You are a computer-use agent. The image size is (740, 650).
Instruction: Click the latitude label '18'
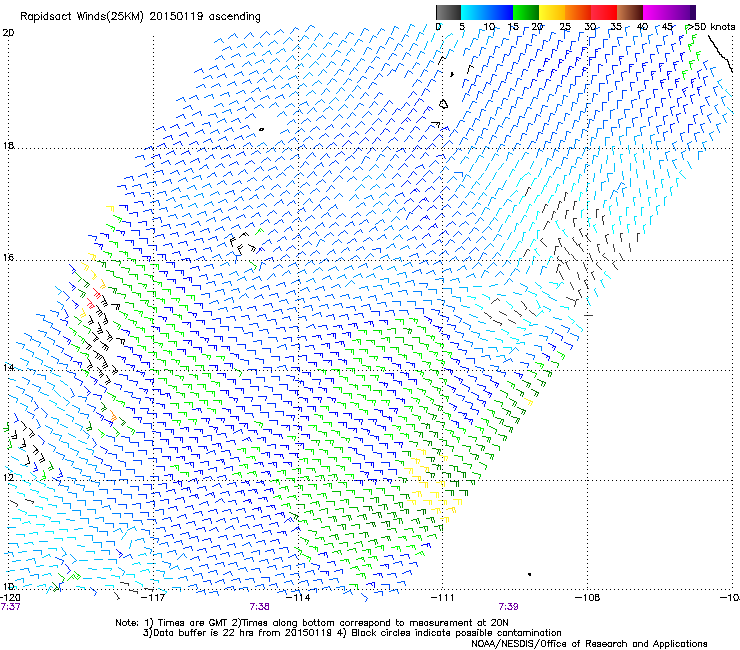point(8,145)
